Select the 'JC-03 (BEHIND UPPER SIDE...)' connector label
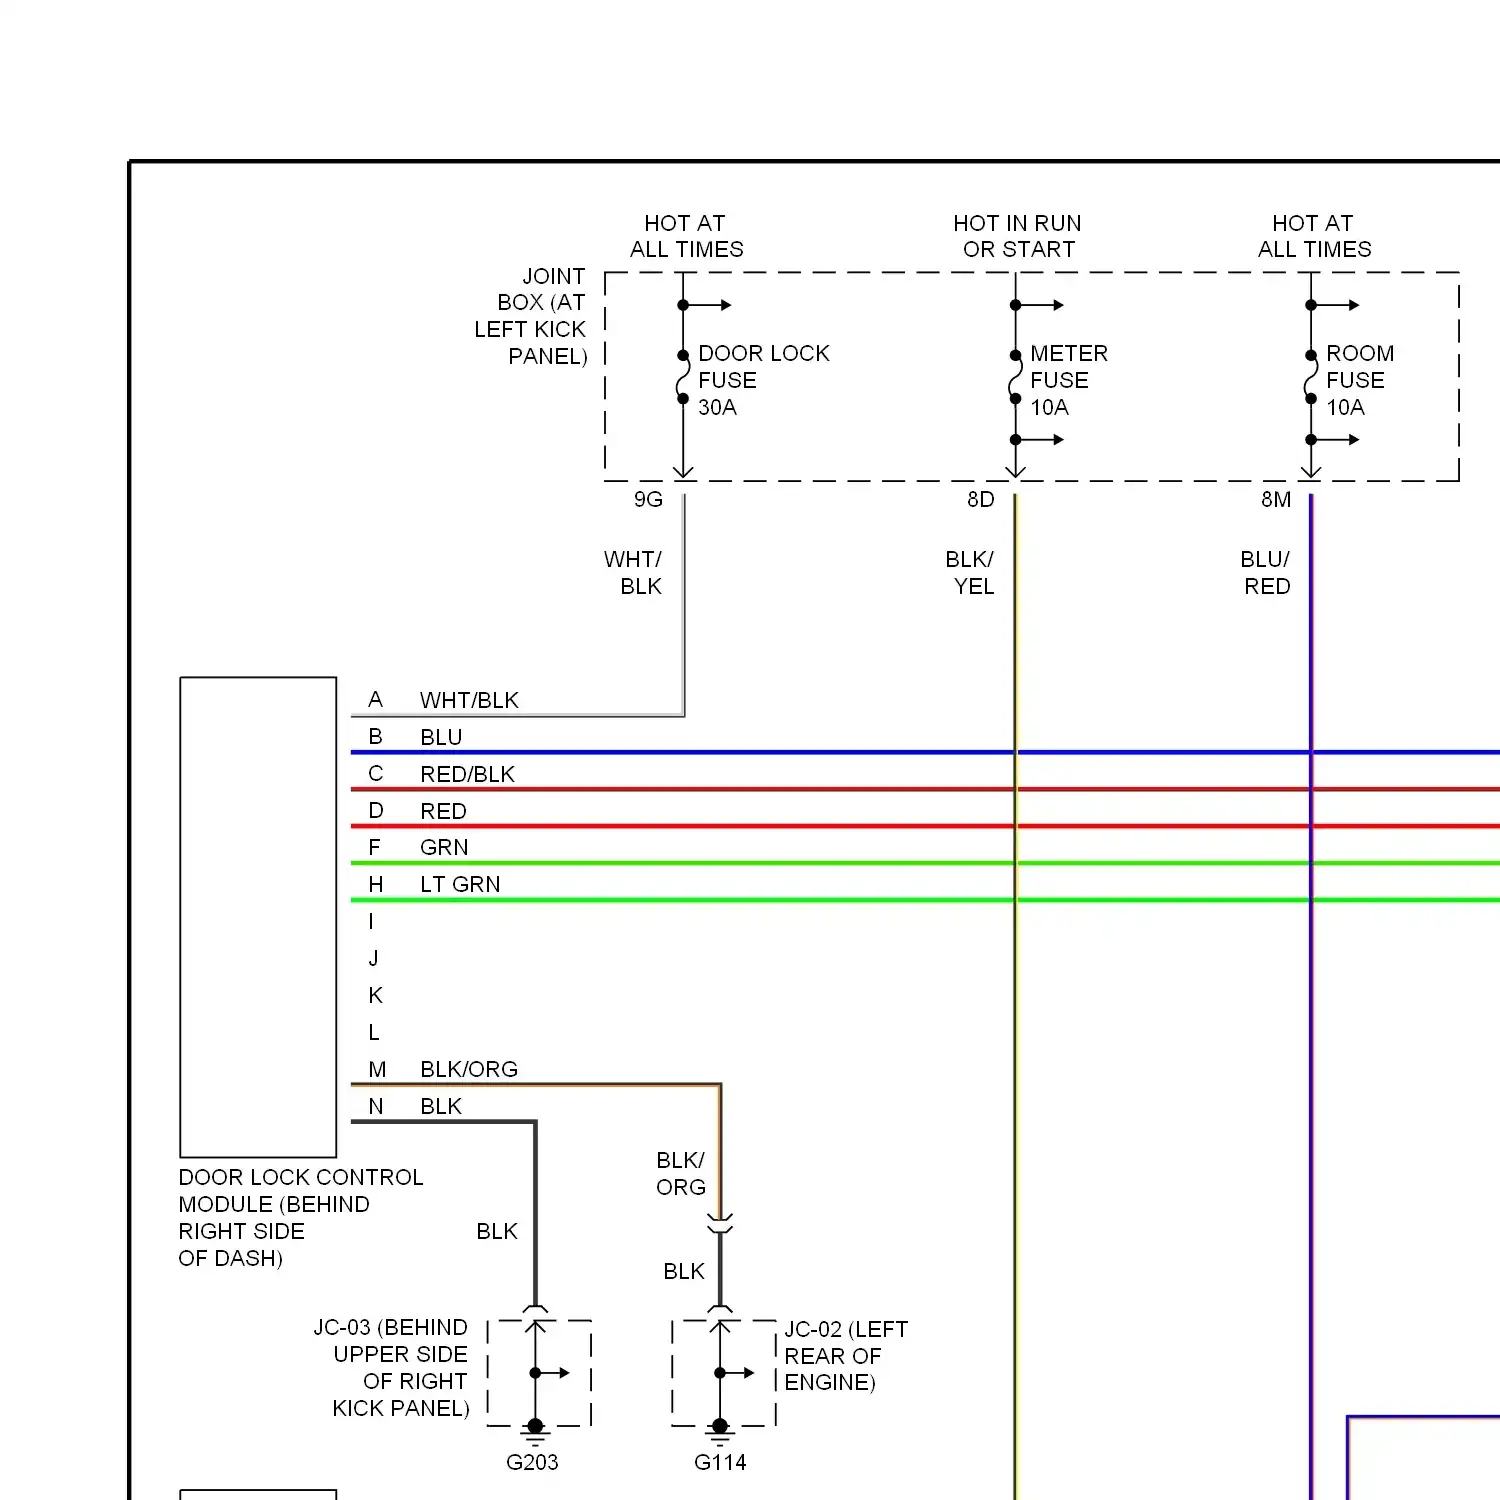 coord(391,1367)
